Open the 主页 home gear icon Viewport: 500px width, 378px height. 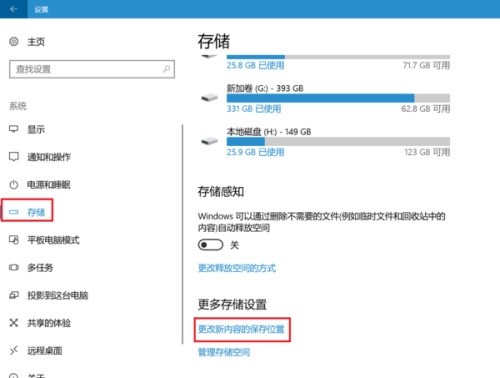click(x=14, y=42)
